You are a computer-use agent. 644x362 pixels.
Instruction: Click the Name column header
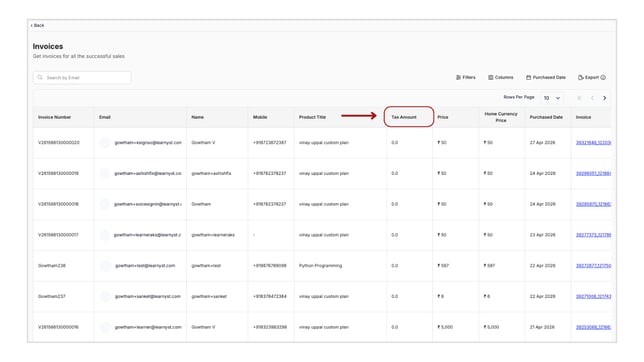tap(198, 117)
